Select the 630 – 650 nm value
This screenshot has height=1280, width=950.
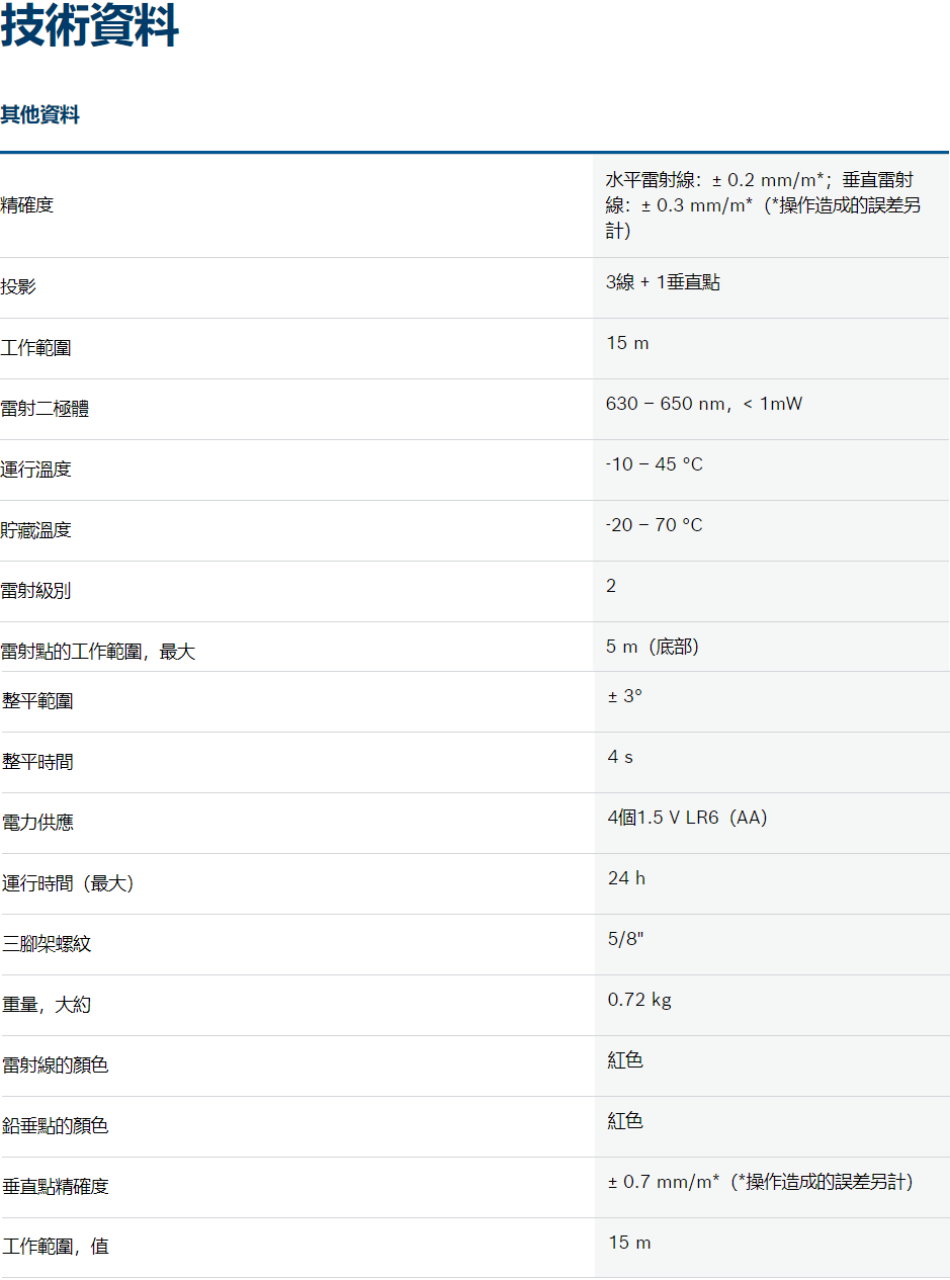coord(704,404)
